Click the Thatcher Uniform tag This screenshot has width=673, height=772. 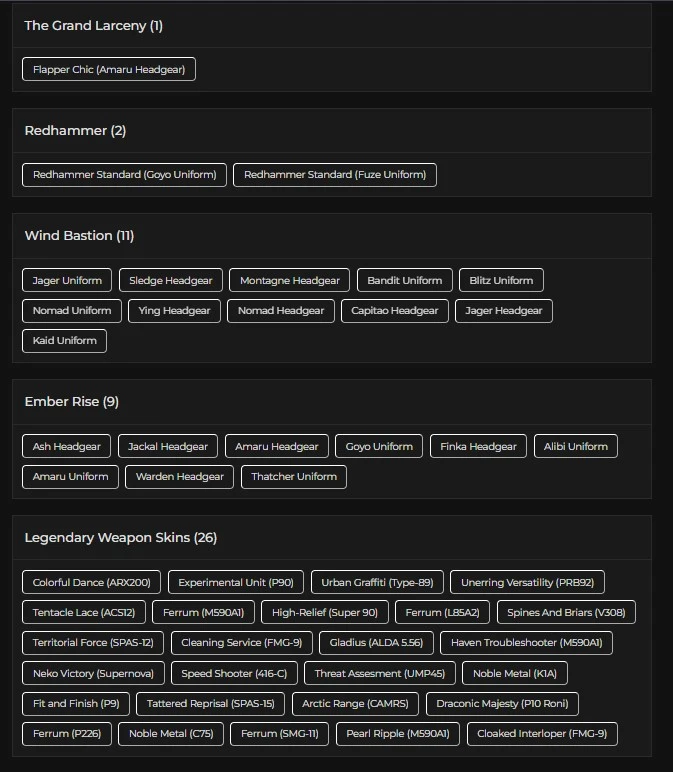click(294, 476)
